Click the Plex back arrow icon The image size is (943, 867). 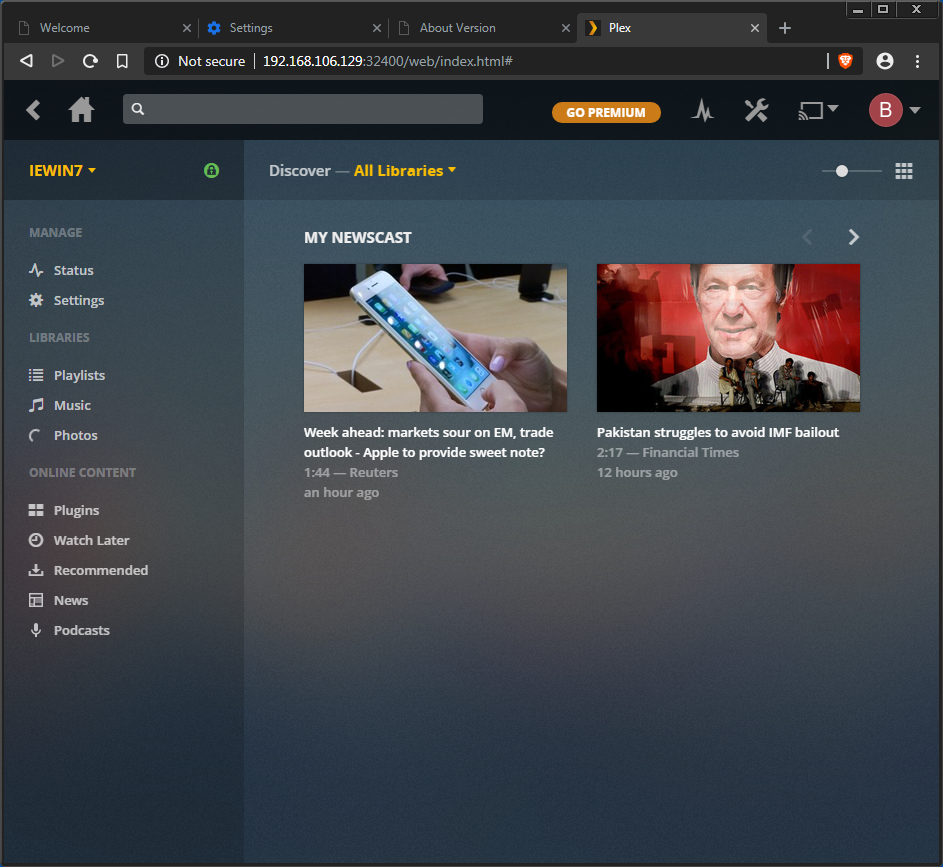[34, 110]
